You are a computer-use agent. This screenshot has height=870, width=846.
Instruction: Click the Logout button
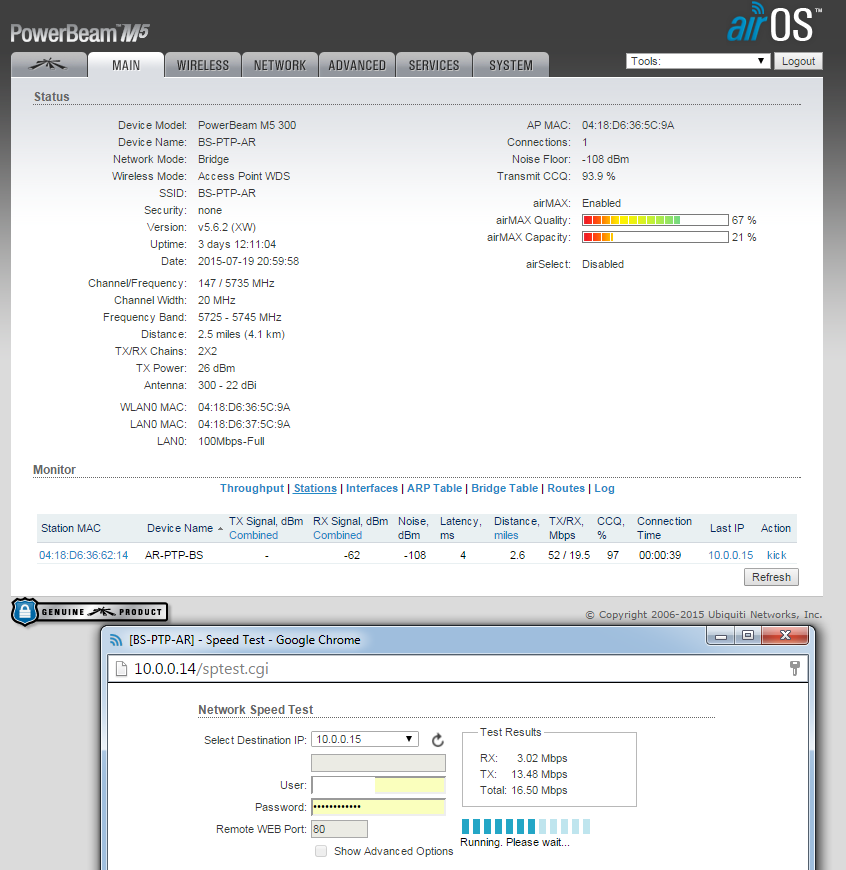click(798, 61)
